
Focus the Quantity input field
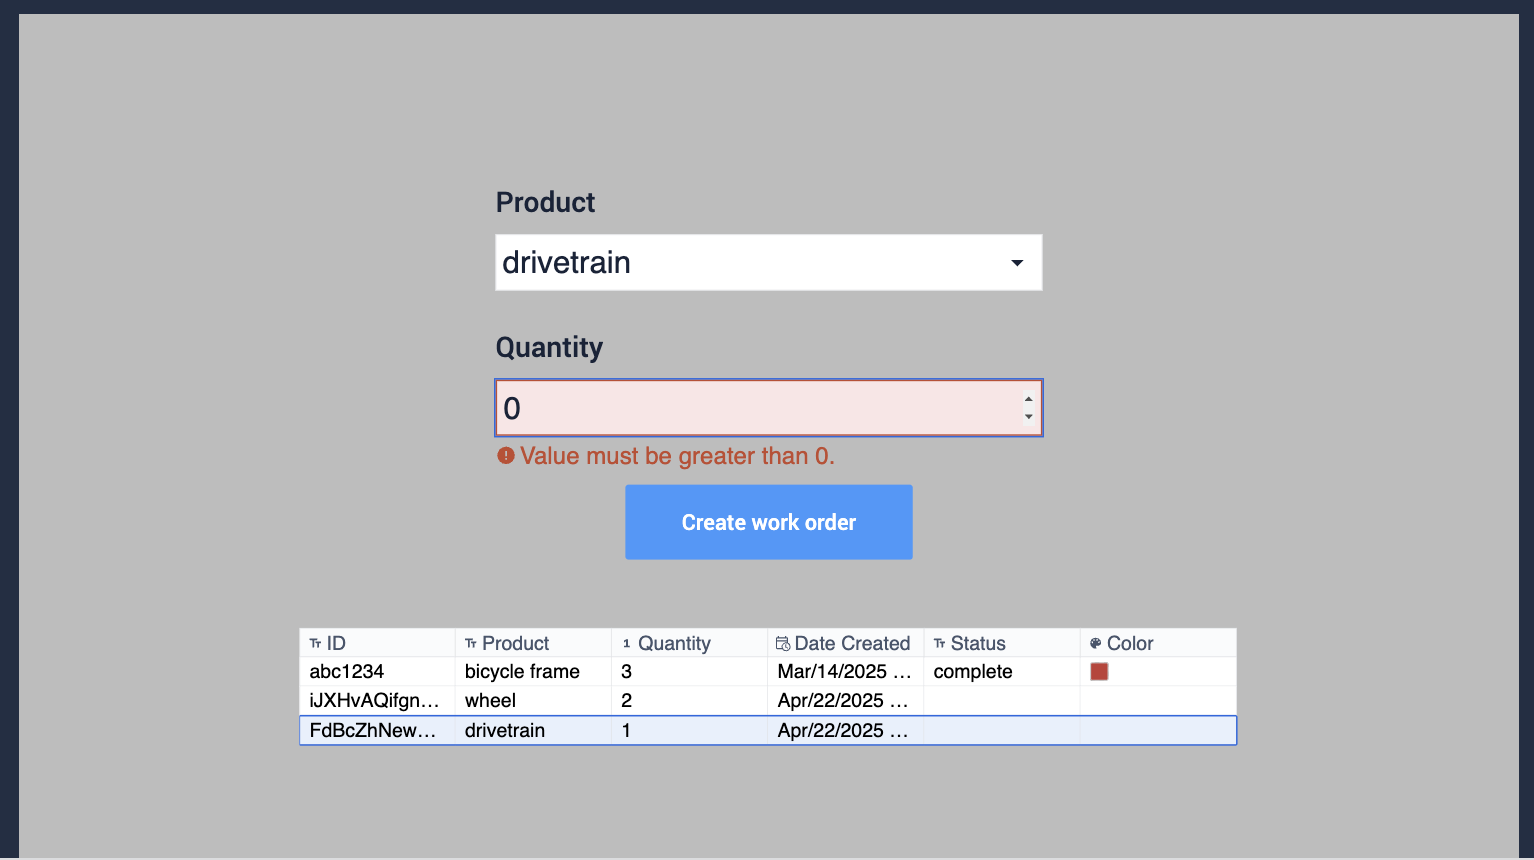click(768, 408)
